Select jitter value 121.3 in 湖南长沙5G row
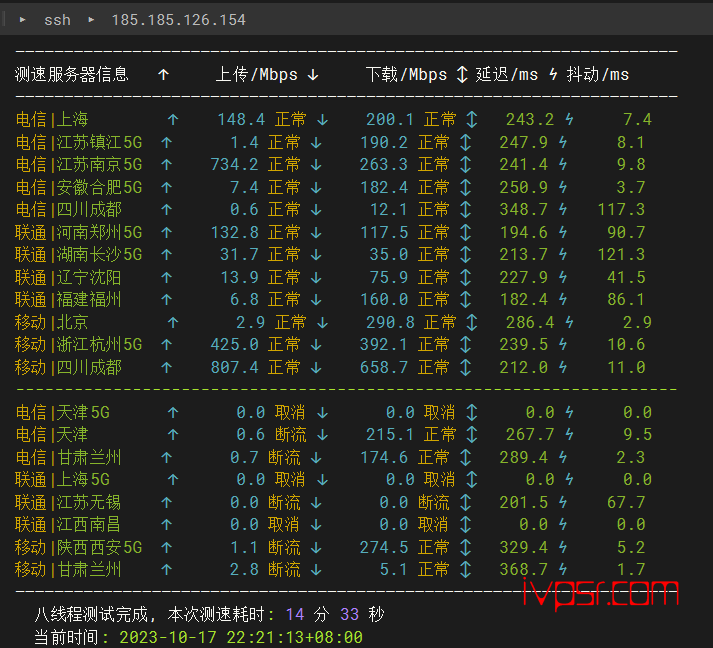 click(621, 254)
